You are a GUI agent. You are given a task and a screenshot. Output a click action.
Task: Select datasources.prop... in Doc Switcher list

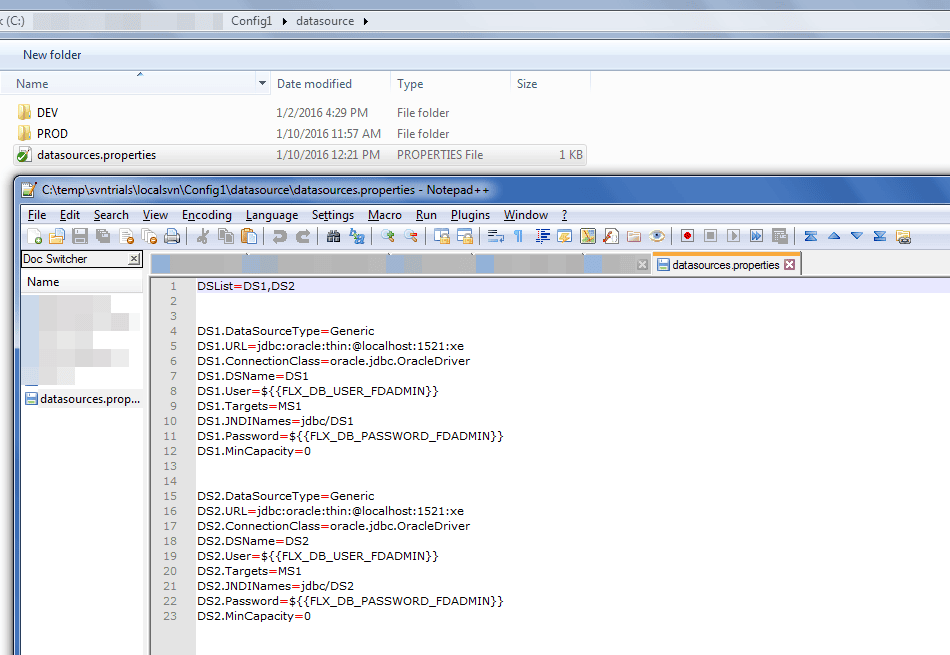82,399
